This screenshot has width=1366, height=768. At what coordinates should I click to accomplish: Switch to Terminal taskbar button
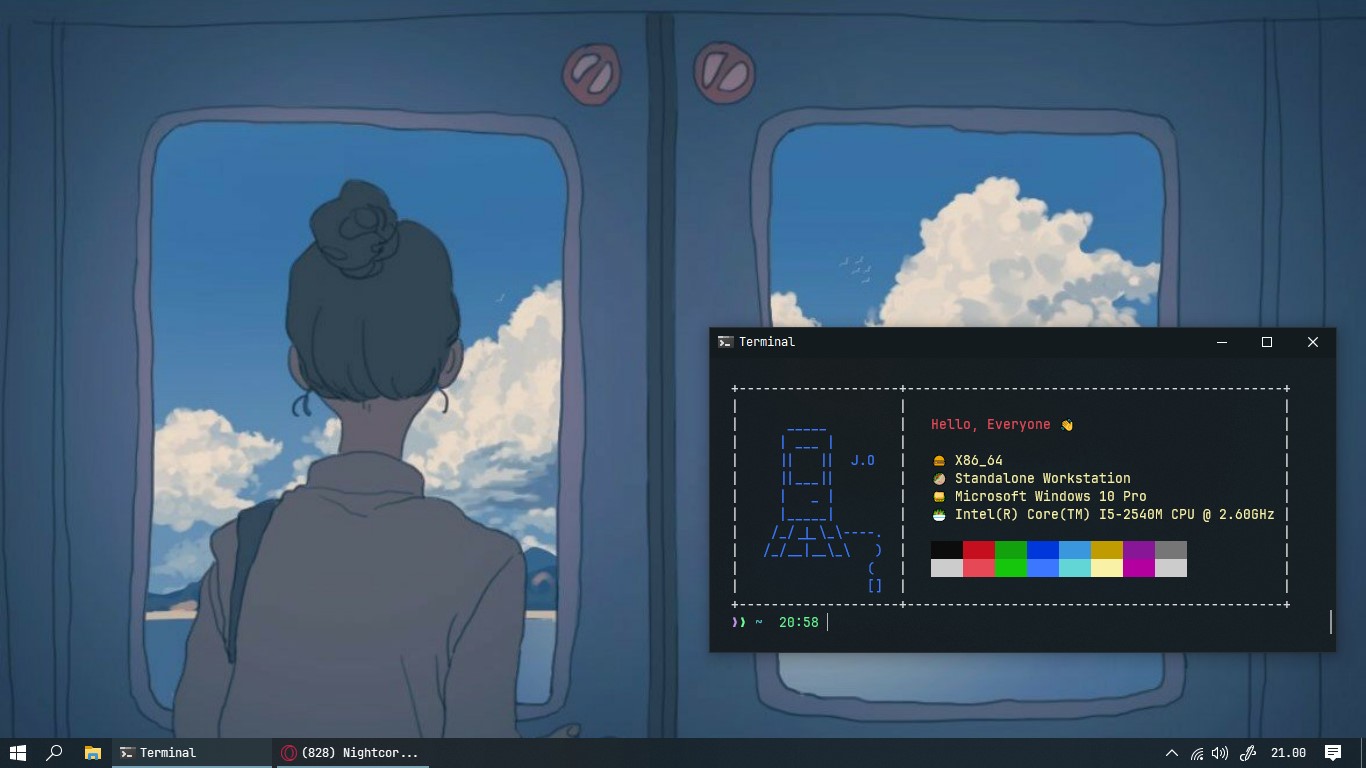point(192,753)
